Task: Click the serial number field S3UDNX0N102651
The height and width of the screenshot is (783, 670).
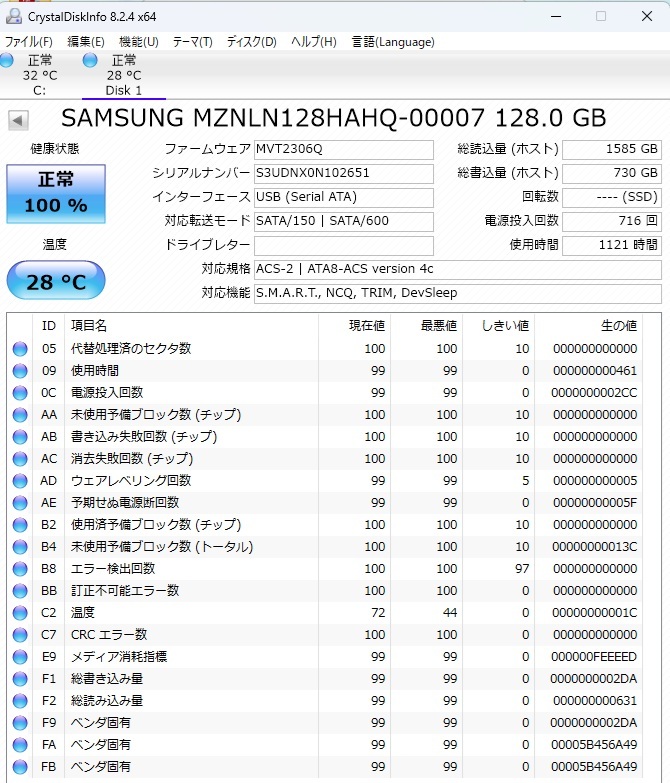Action: pos(343,173)
